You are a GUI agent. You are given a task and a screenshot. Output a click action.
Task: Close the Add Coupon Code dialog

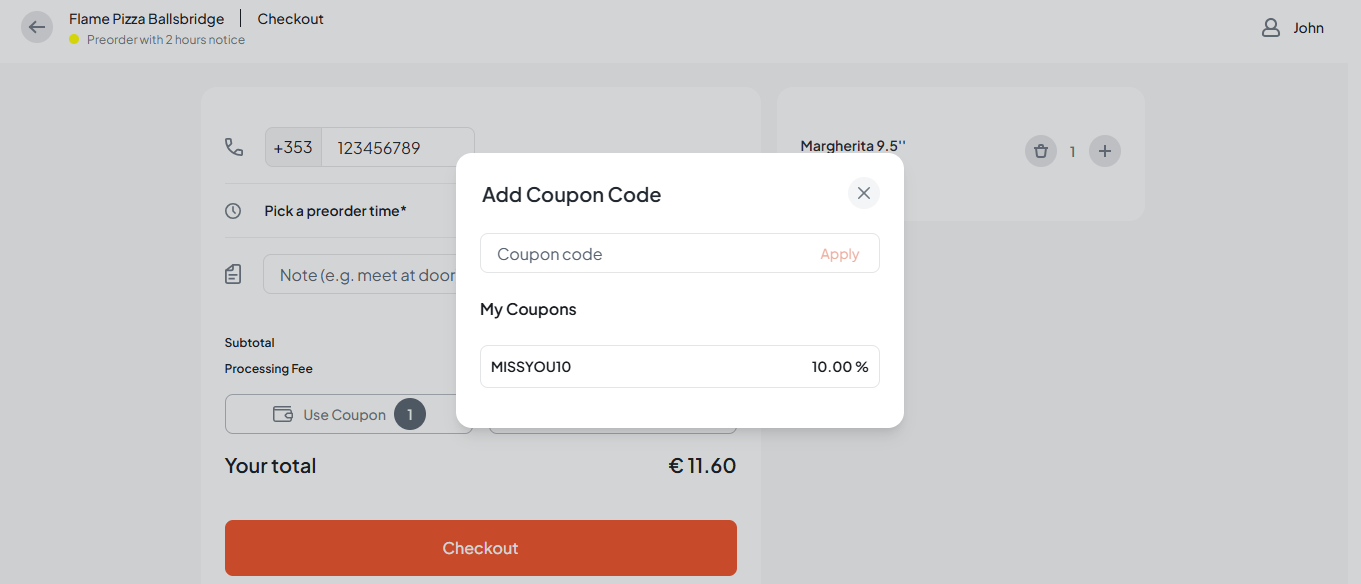864,193
